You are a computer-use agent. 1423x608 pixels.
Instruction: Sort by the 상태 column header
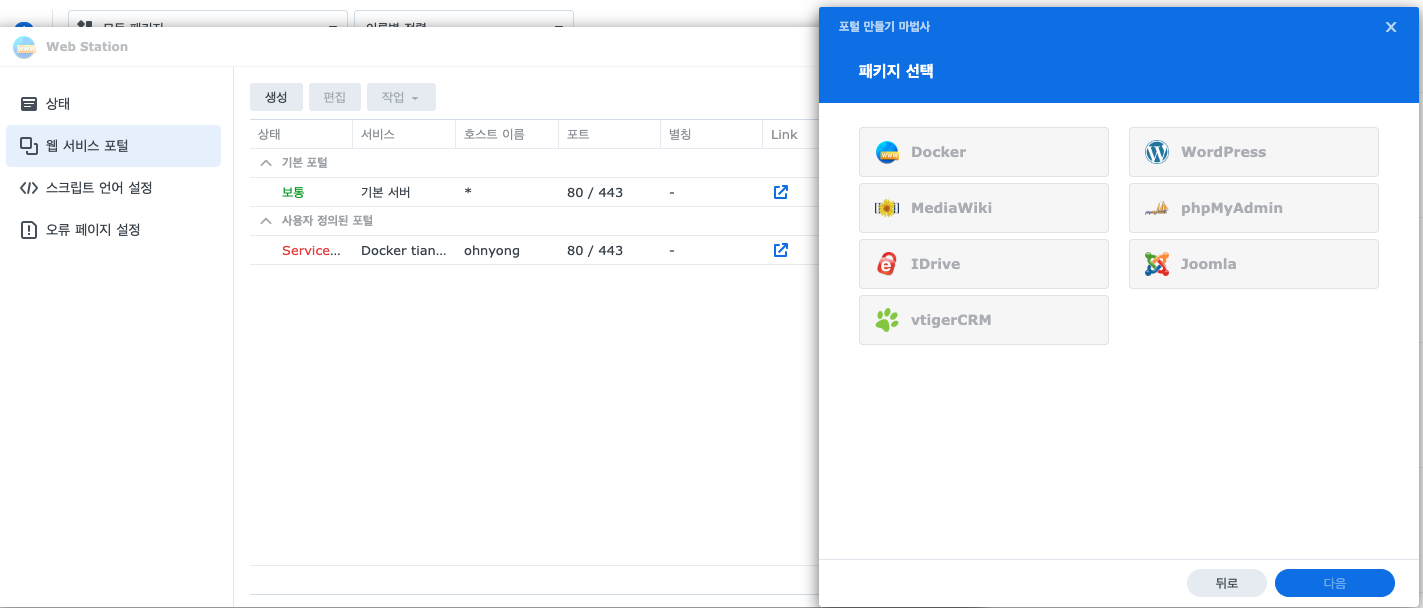(301, 134)
